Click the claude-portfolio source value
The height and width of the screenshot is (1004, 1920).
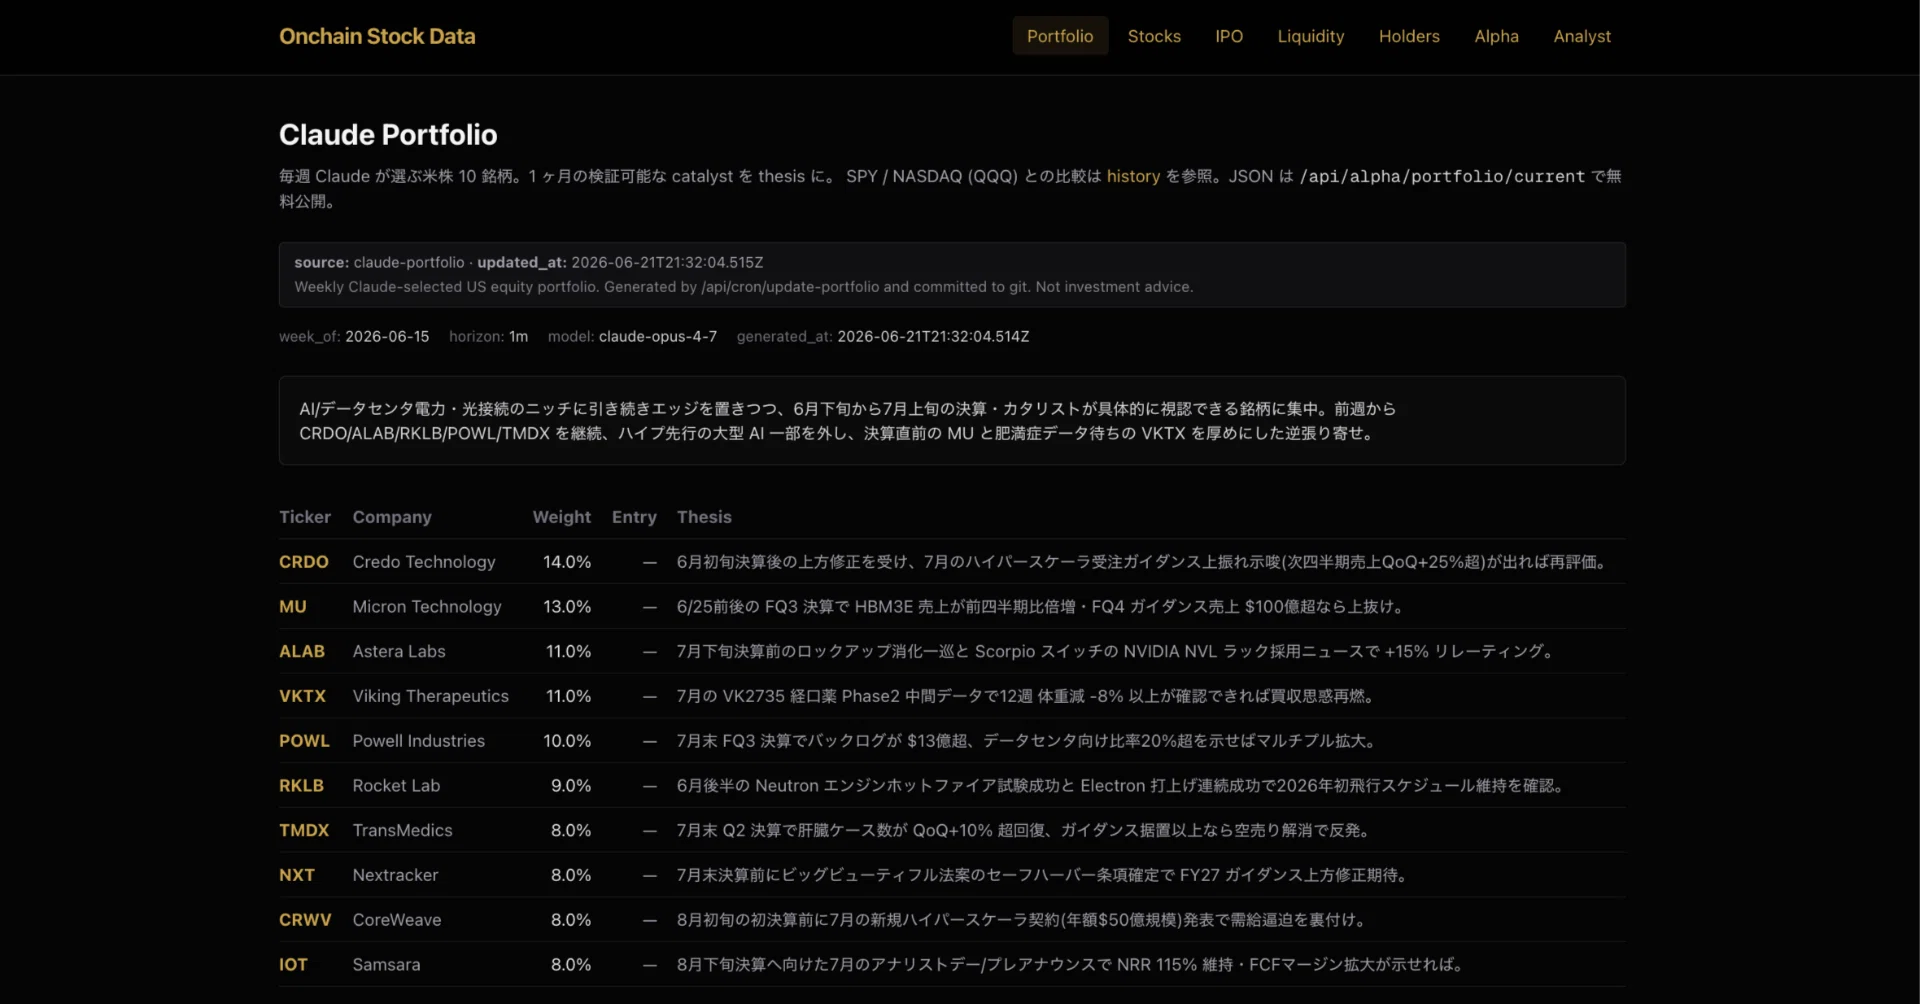409,262
